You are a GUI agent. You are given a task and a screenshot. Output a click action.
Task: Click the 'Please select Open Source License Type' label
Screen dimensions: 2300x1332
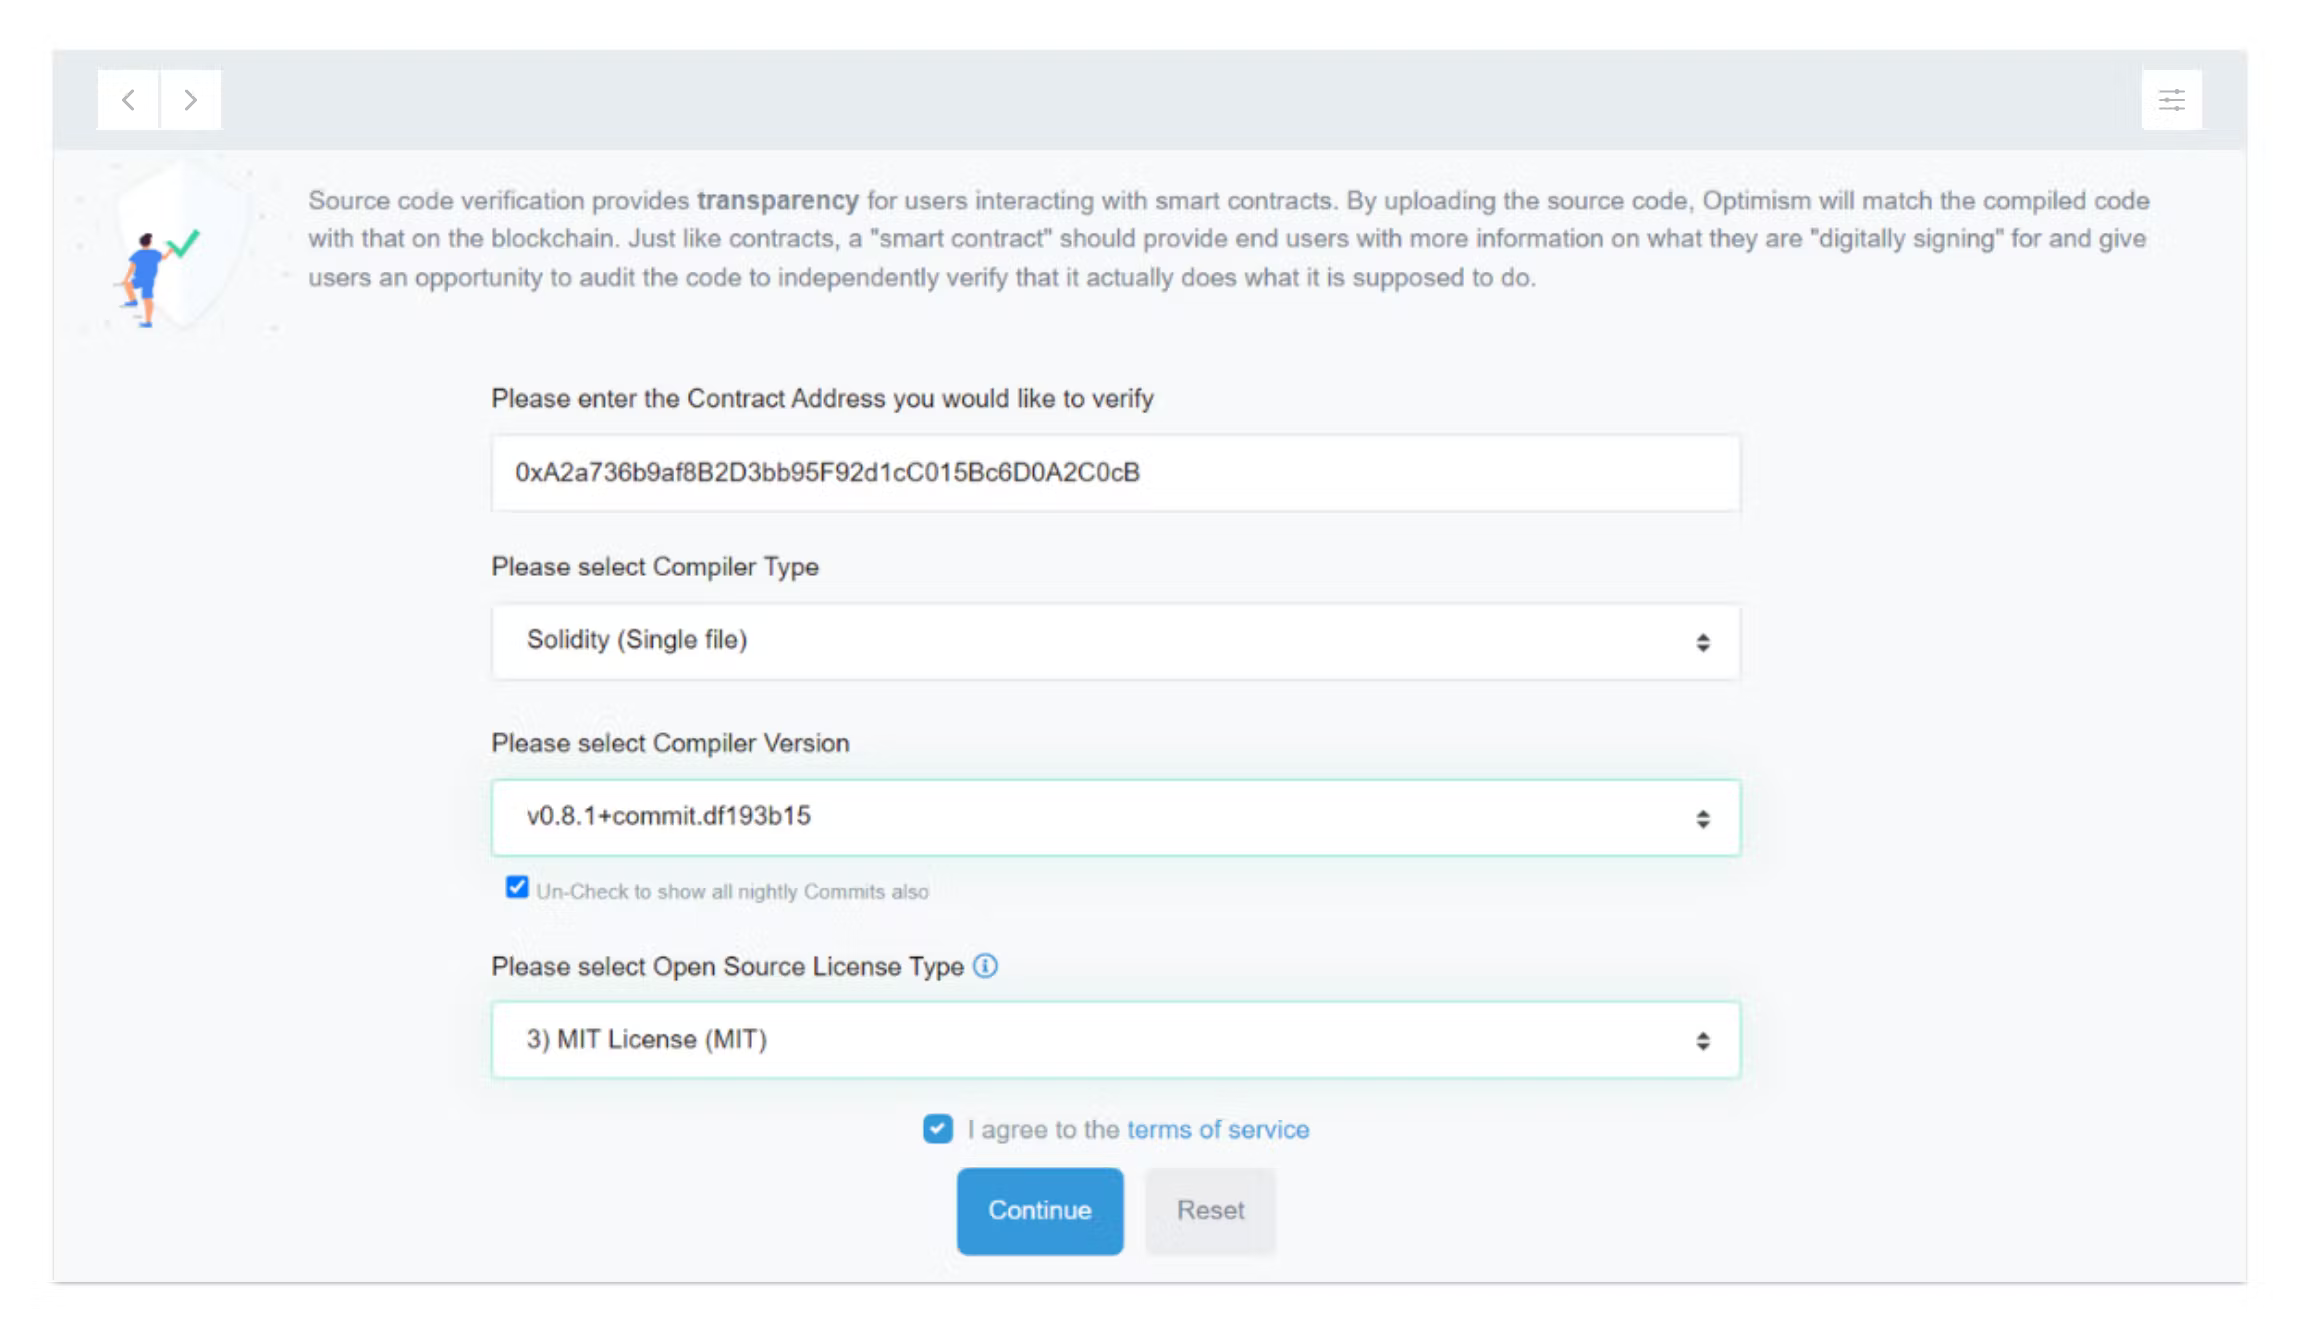click(x=727, y=967)
